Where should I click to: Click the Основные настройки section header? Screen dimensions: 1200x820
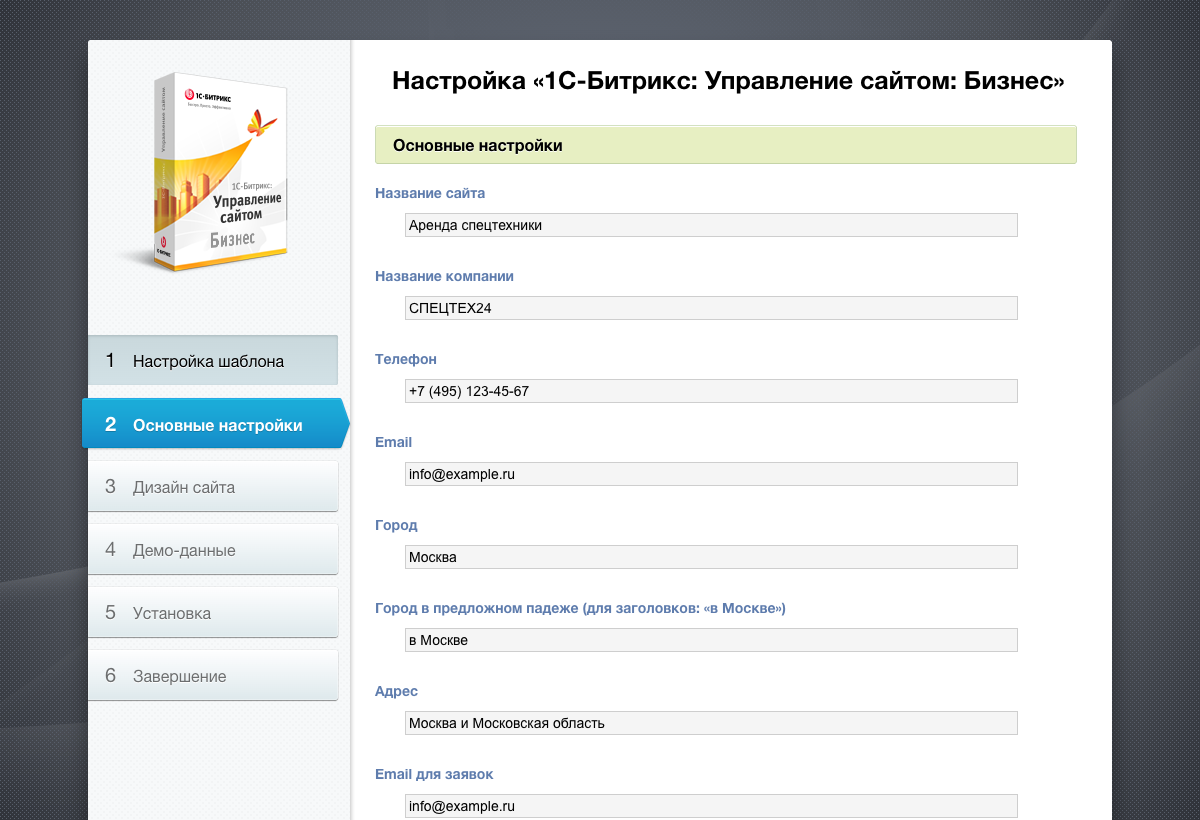tap(726, 145)
